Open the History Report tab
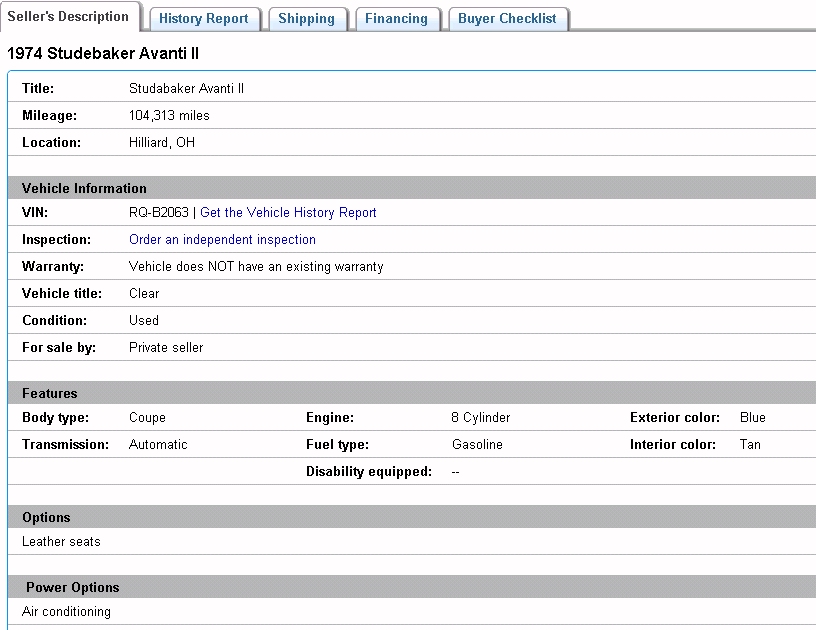This screenshot has height=630, width=816. 204,18
